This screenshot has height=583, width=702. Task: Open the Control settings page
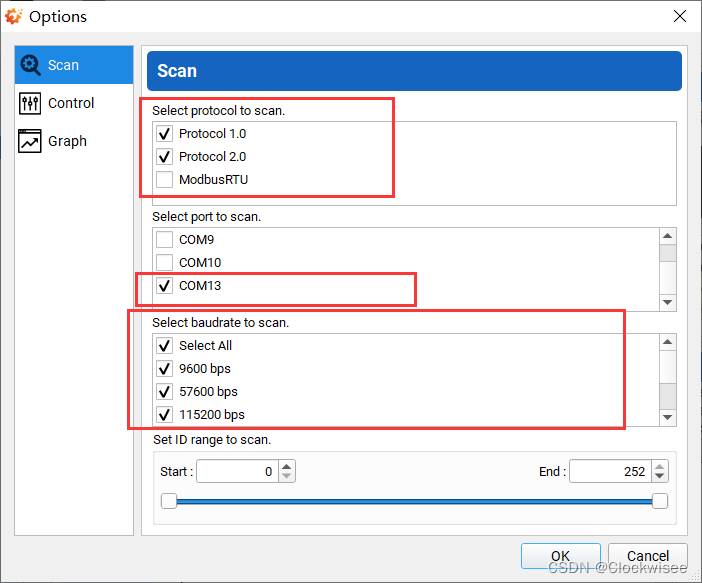point(74,103)
